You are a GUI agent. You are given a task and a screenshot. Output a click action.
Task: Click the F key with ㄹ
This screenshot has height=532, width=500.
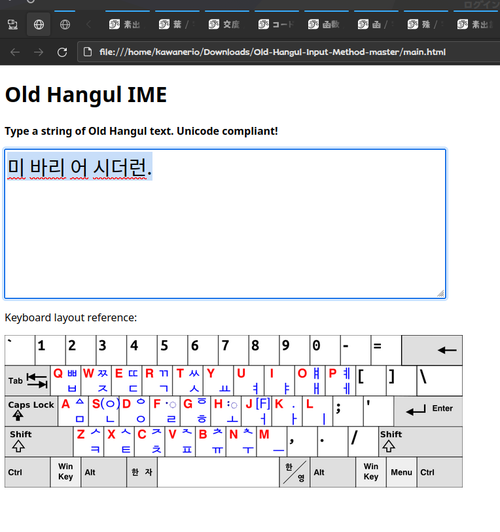165,411
